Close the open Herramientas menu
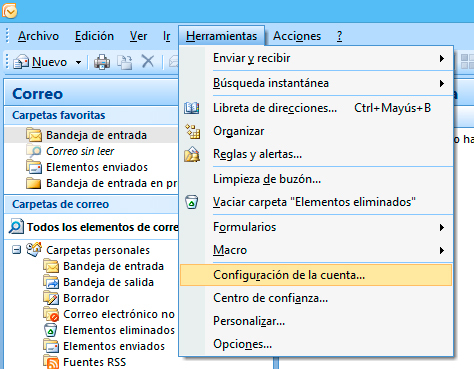This screenshot has width=474, height=369. [x=221, y=36]
